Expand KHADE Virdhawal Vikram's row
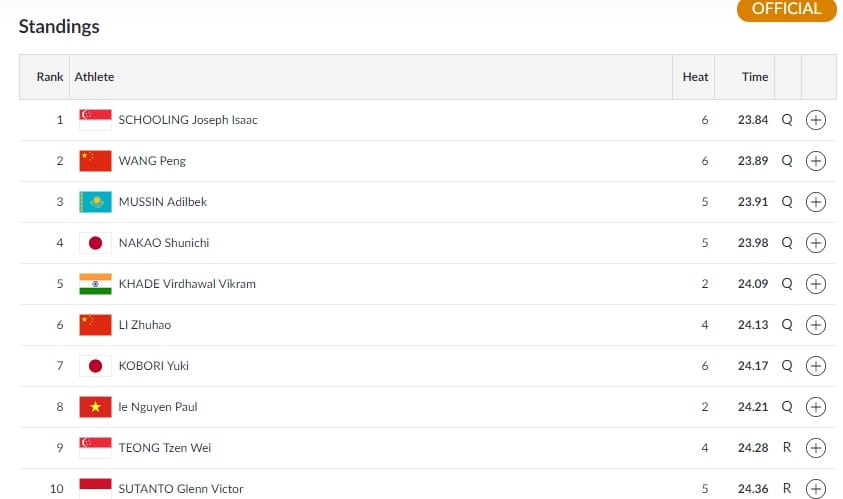Screen dimensions: 843x499 click(816, 284)
